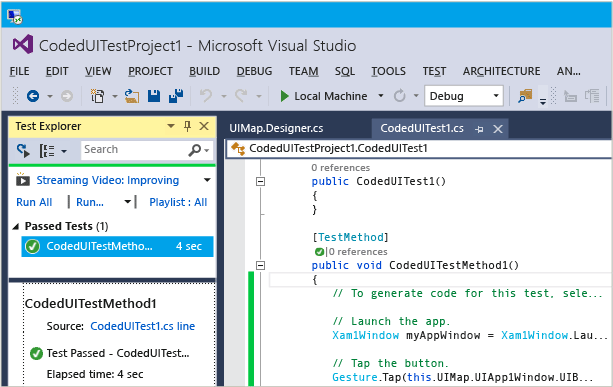The width and height of the screenshot is (613, 387).
Task: Open the Navigate Backward history dropdown
Action: click(50, 96)
